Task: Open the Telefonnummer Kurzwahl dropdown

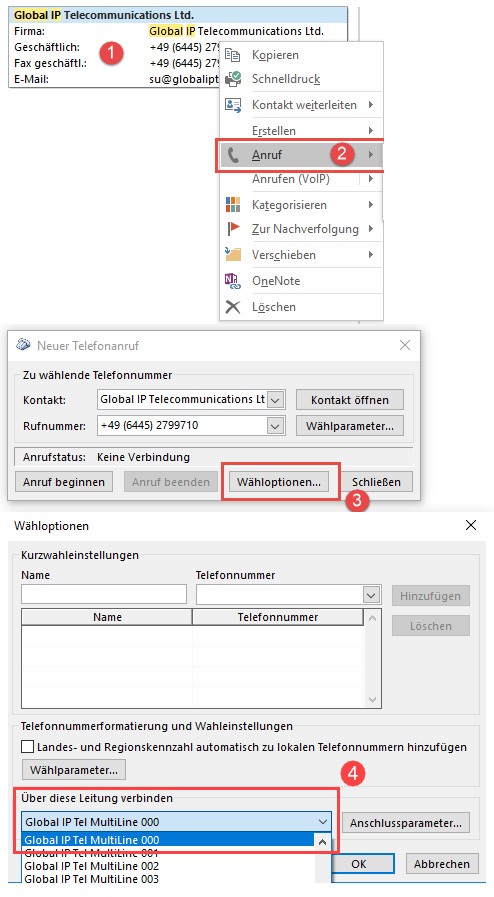Action: [x=372, y=595]
